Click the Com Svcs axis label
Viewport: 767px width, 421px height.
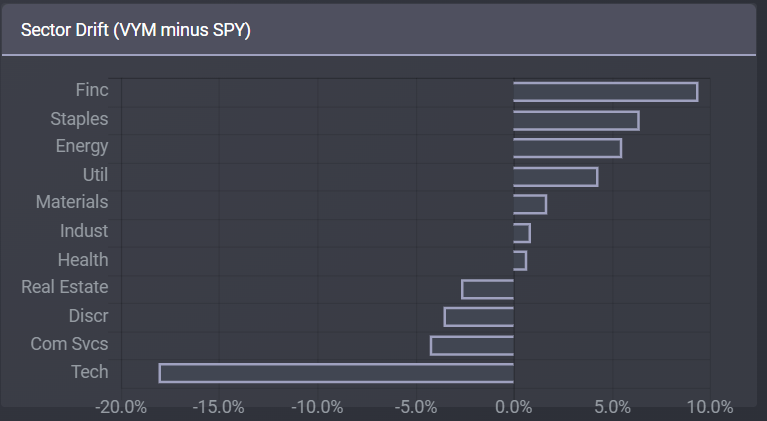69,344
